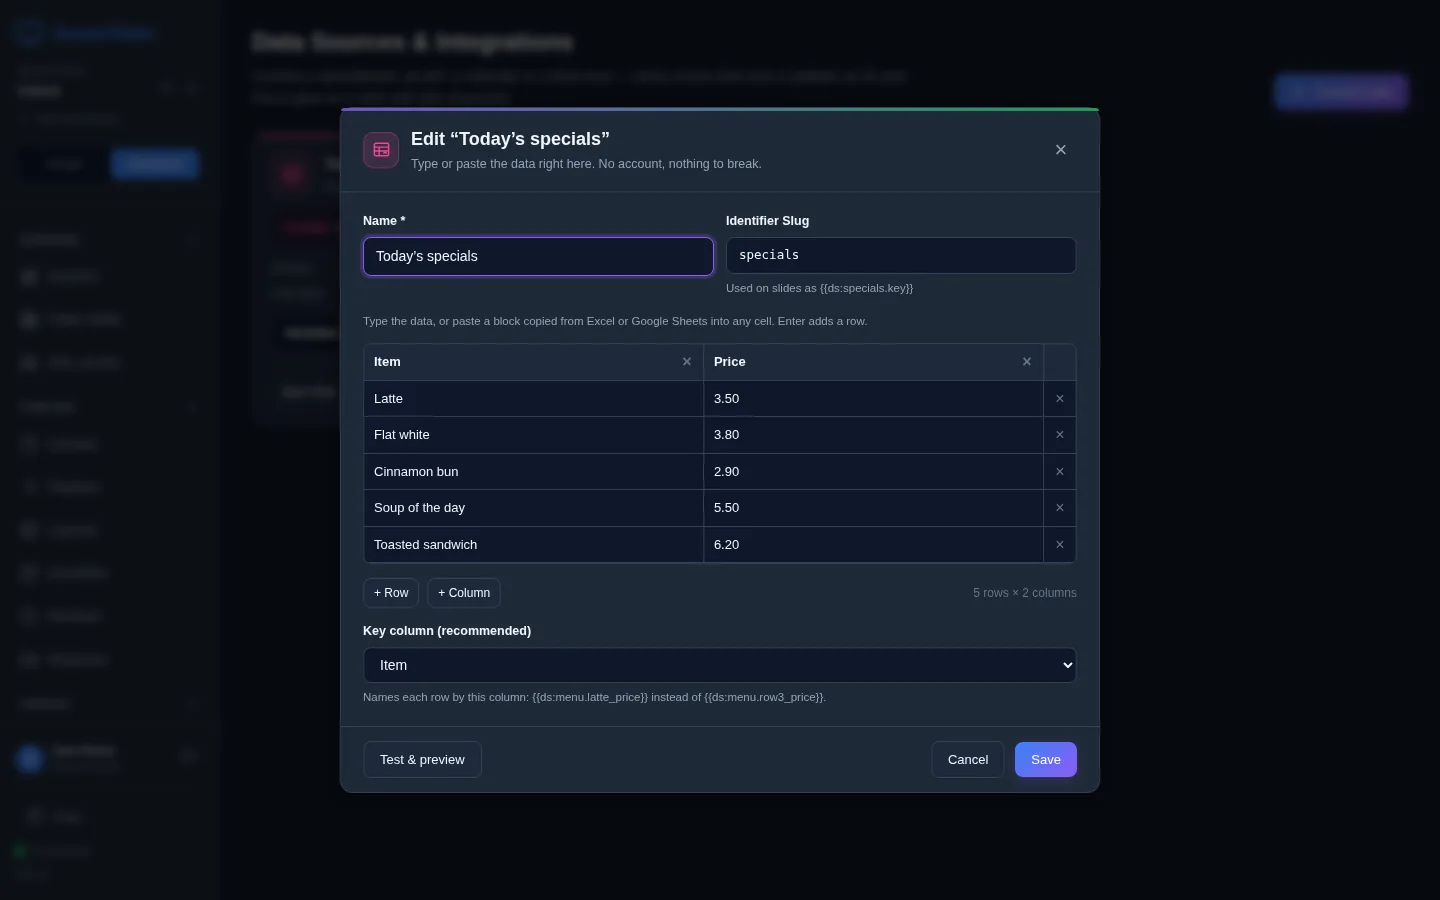The width and height of the screenshot is (1440, 900).
Task: Delete the Flat white row
Action: point(1060,435)
